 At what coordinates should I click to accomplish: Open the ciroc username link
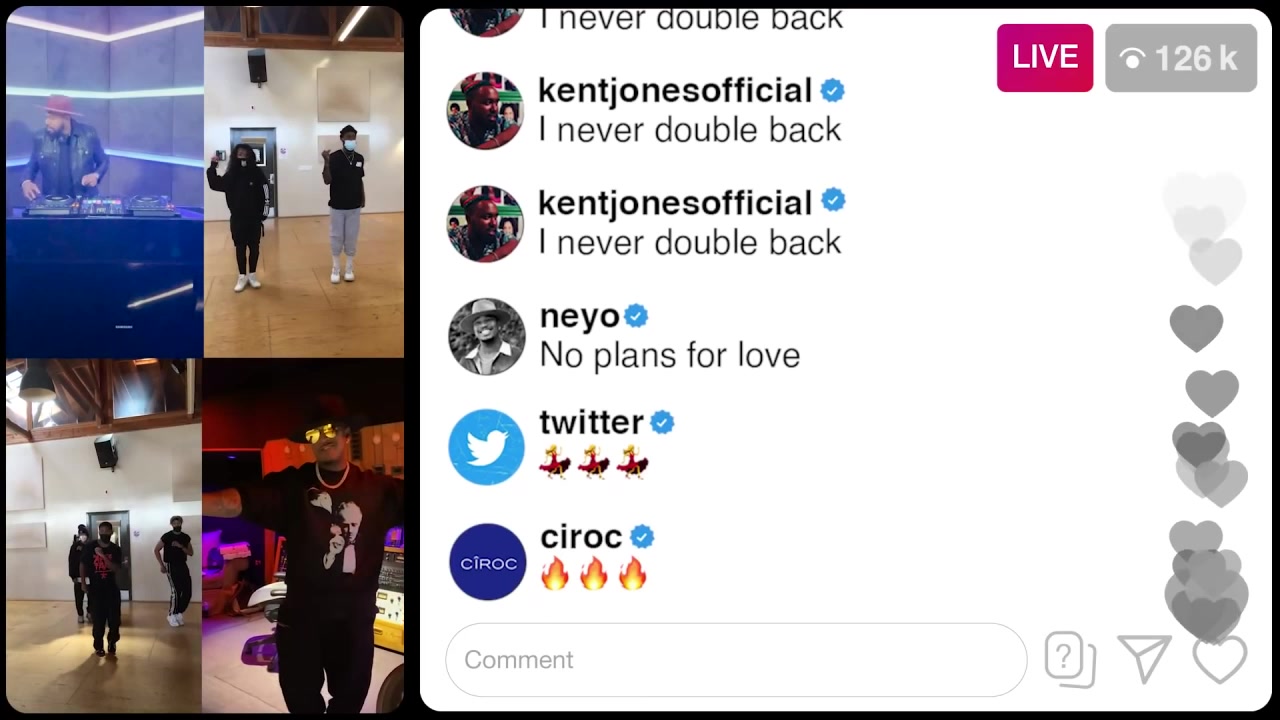581,537
